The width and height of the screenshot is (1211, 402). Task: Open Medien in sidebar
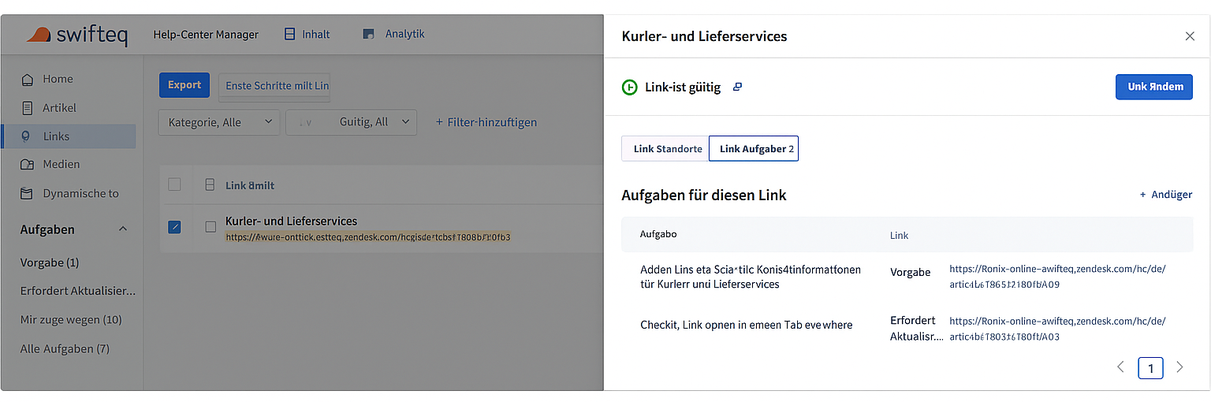point(61,164)
